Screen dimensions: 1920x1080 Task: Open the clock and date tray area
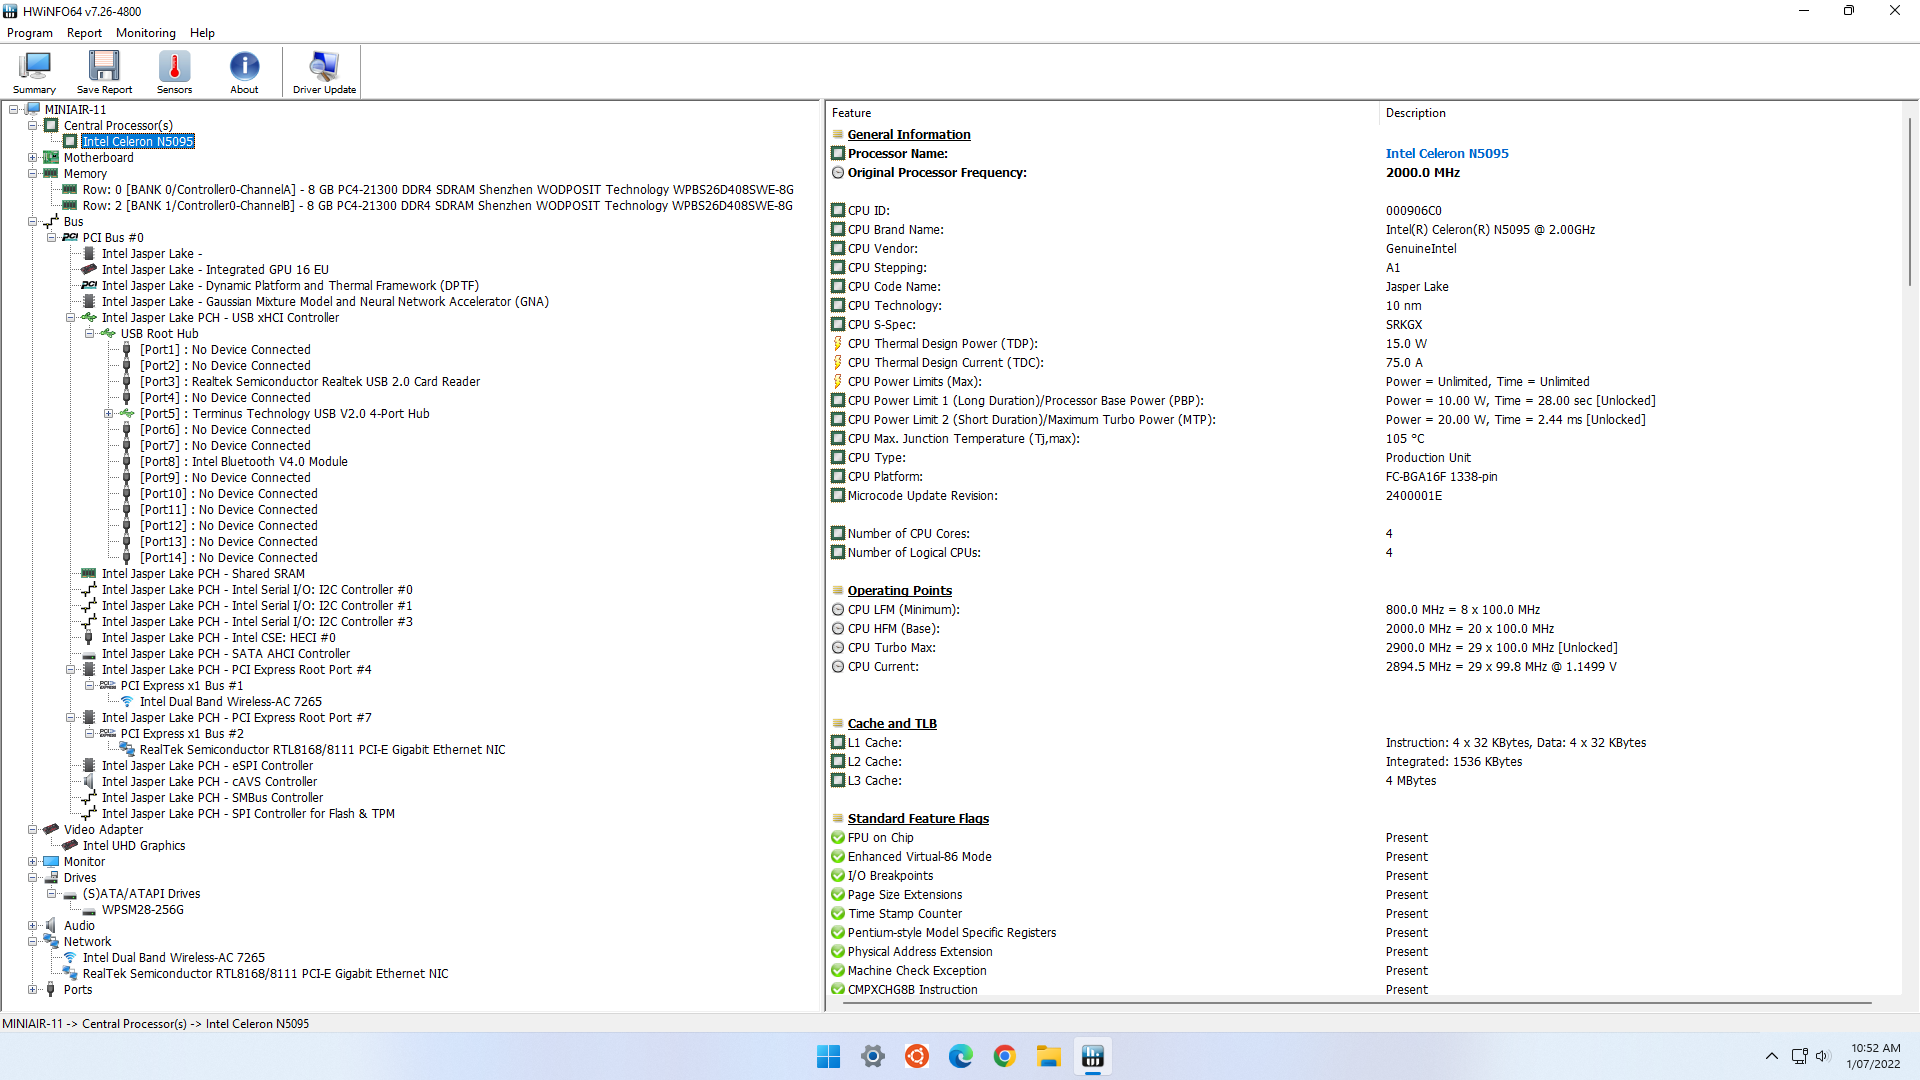pyautogui.click(x=1874, y=1056)
